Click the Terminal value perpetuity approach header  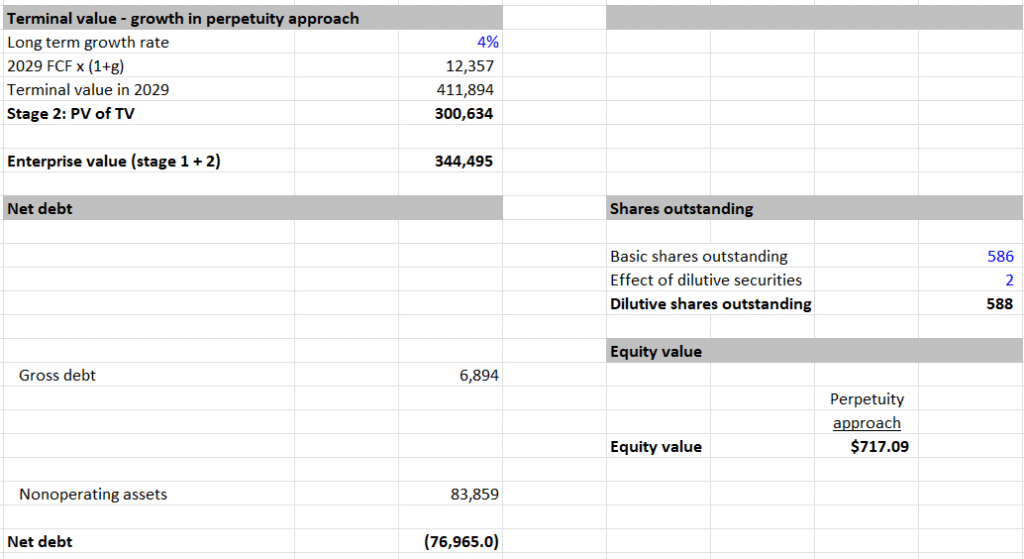point(253,18)
